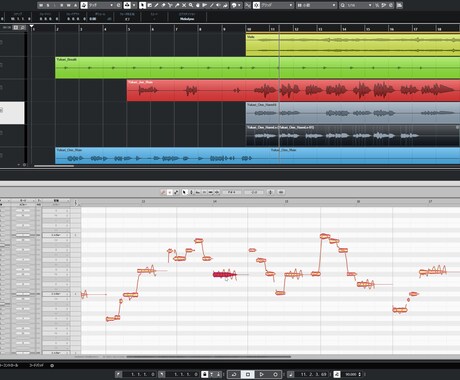Click bar 10 on the project ruler
460x380 pixels.
pos(249,29)
